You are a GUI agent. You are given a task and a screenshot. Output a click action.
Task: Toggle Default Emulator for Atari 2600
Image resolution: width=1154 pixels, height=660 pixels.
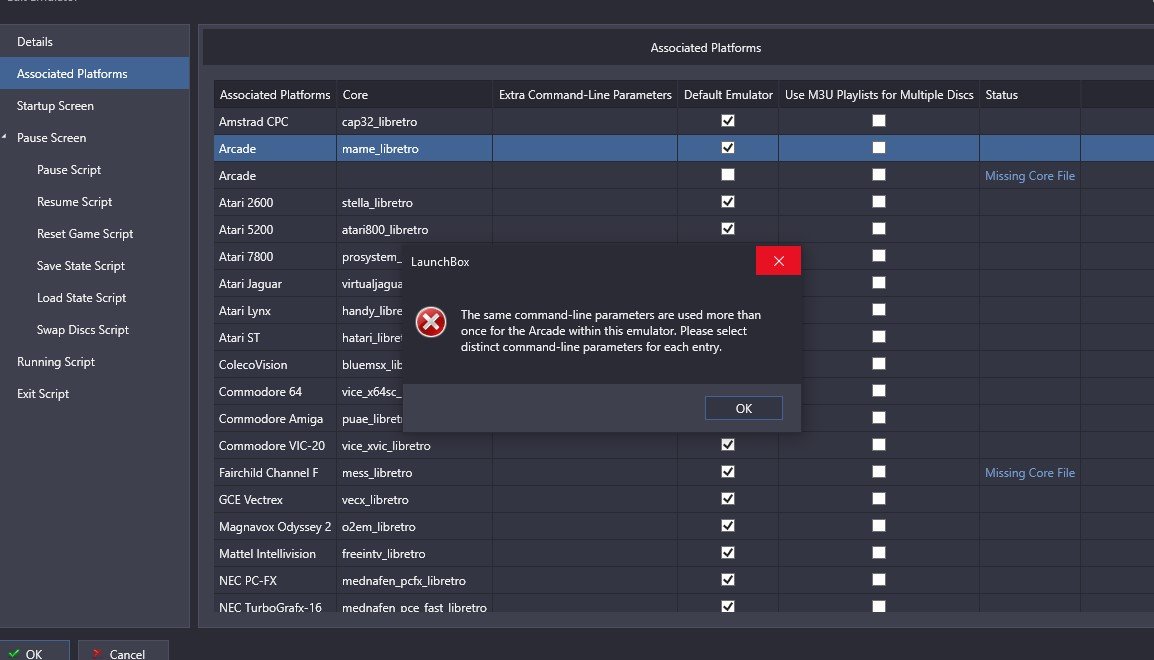tap(728, 202)
